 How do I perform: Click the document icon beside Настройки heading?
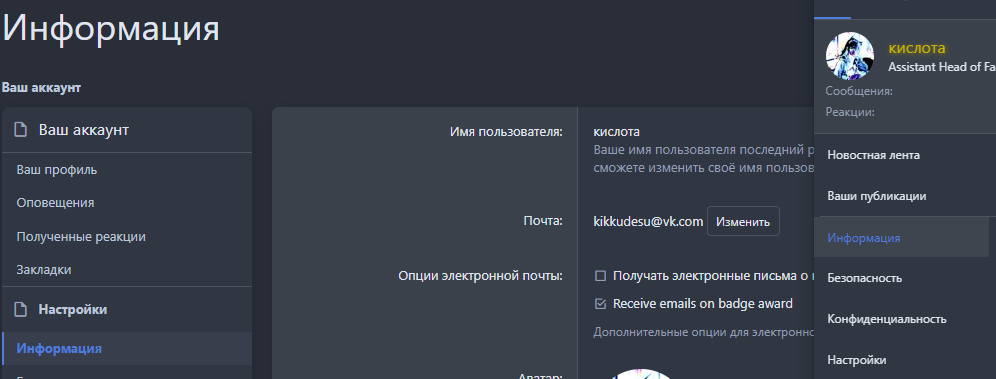click(x=21, y=310)
